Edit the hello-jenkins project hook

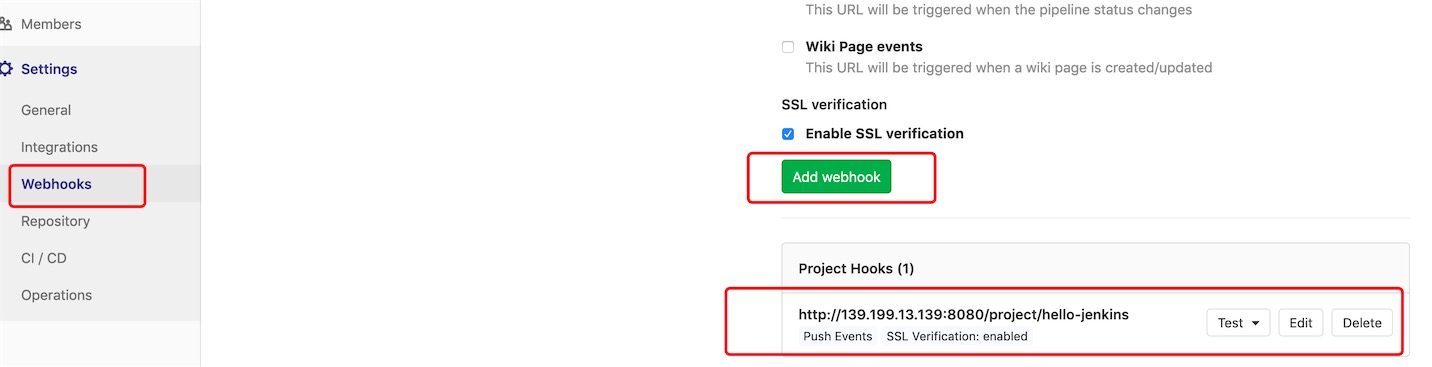[1300, 323]
